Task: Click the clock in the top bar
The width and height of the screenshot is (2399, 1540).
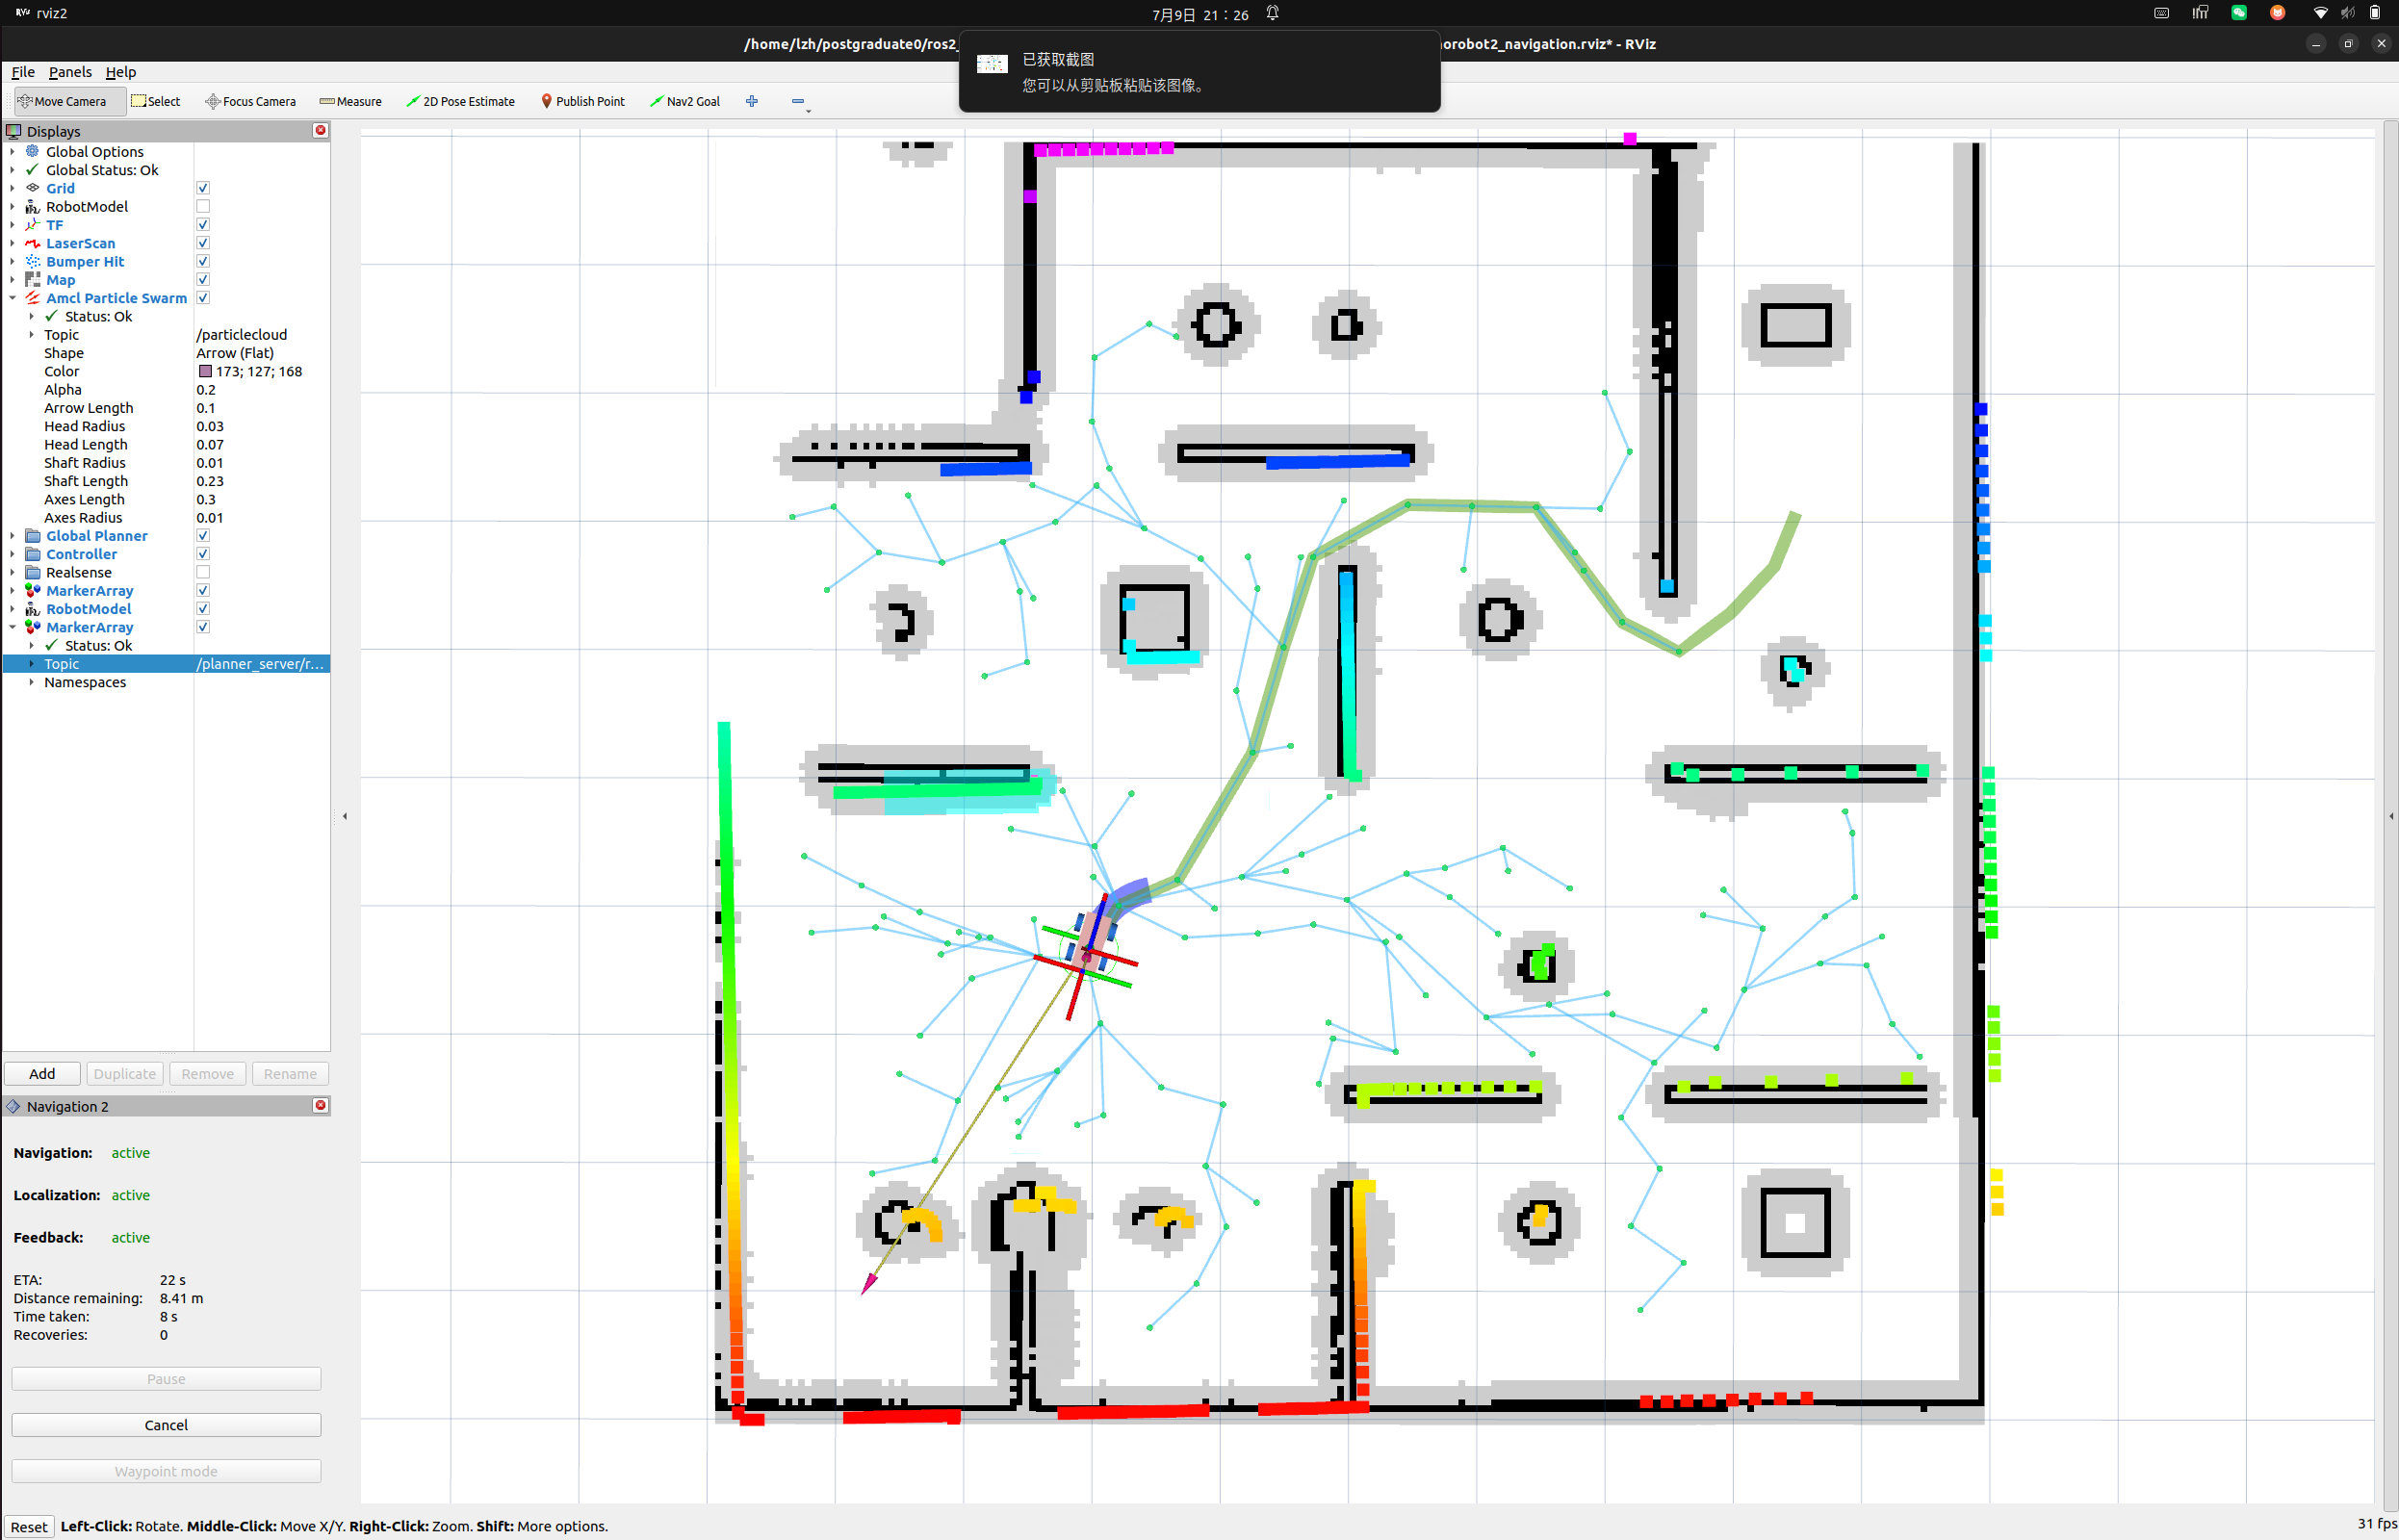Action: pyautogui.click(x=1200, y=14)
